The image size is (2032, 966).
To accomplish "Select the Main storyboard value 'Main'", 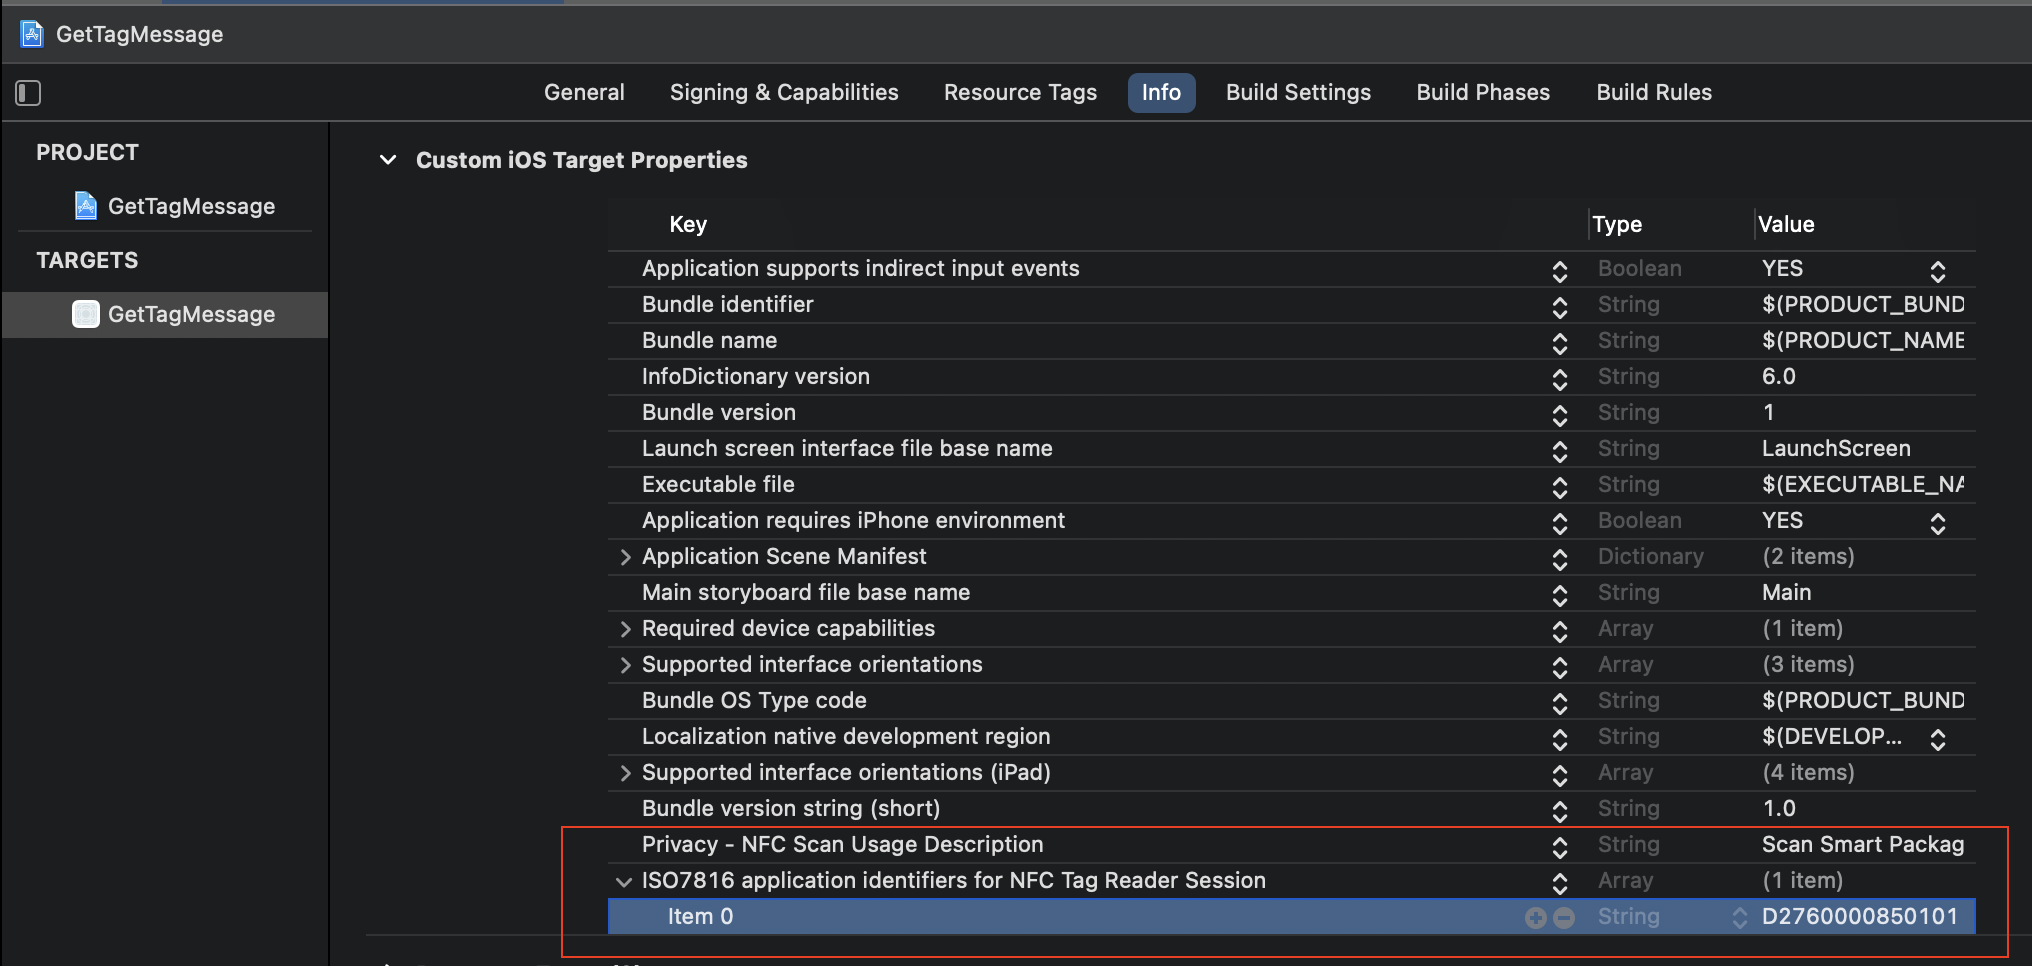I will point(1786,592).
